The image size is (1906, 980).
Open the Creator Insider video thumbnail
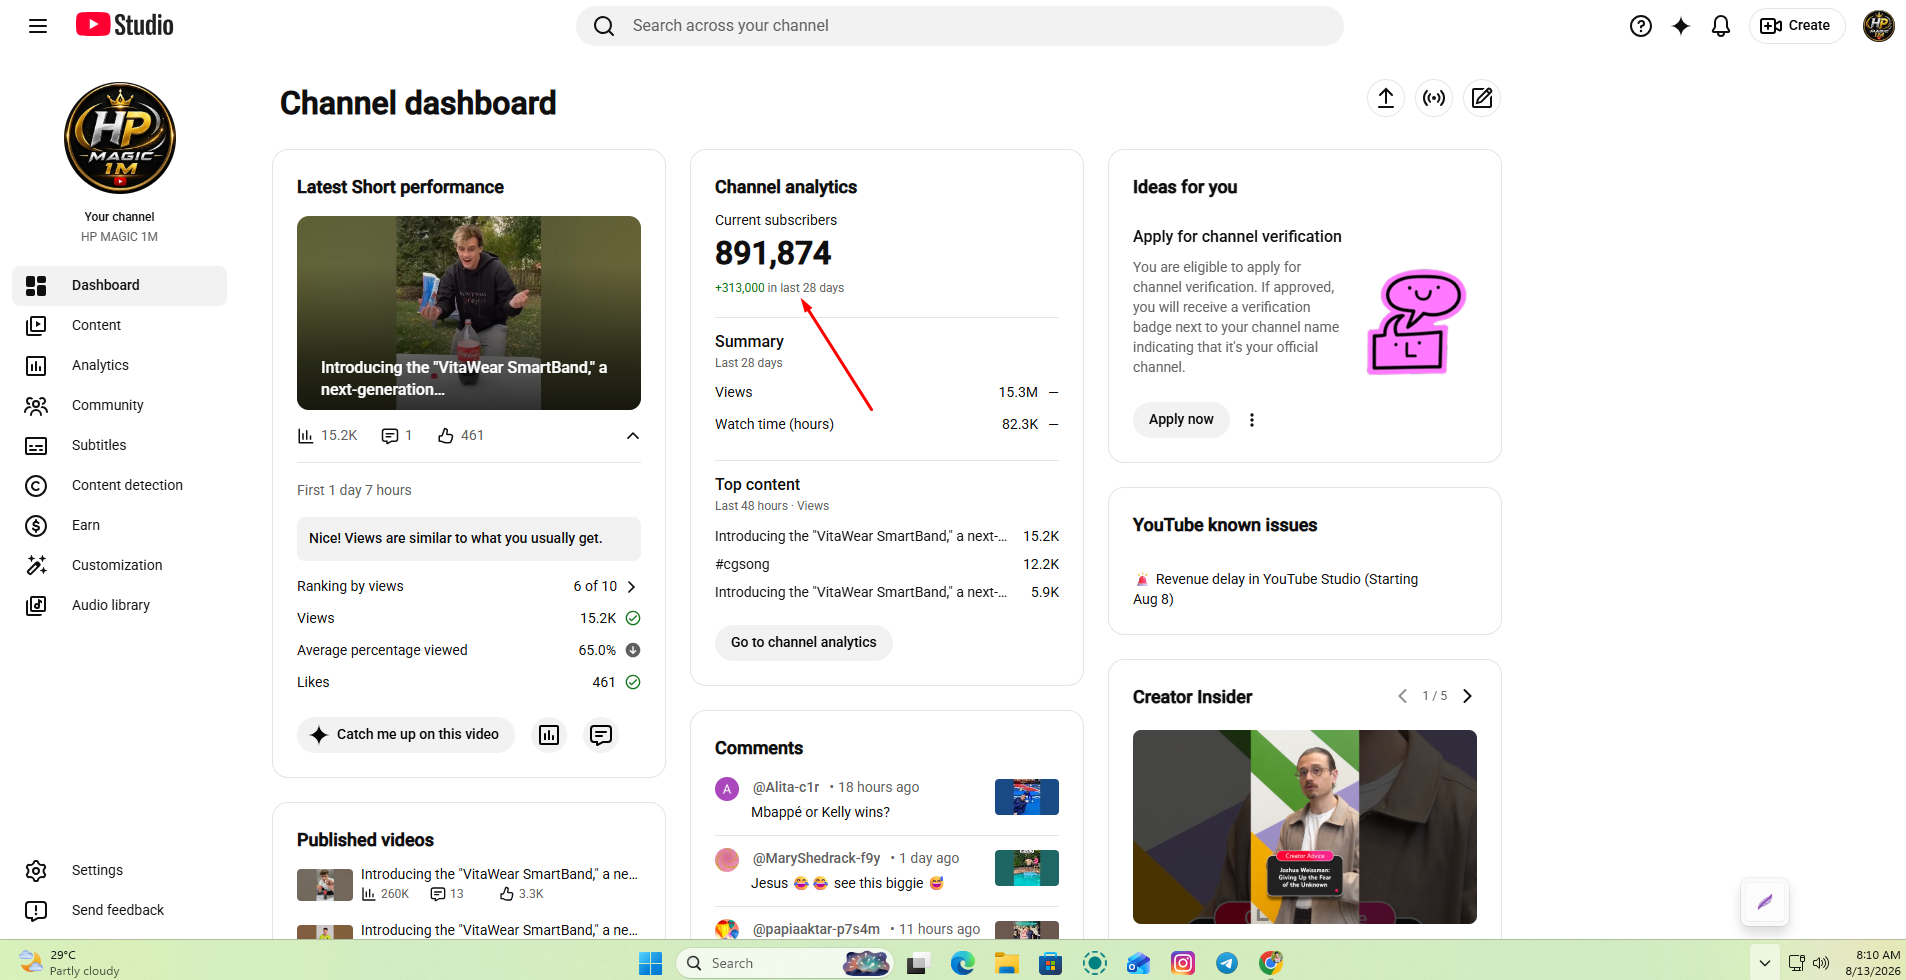(x=1305, y=827)
